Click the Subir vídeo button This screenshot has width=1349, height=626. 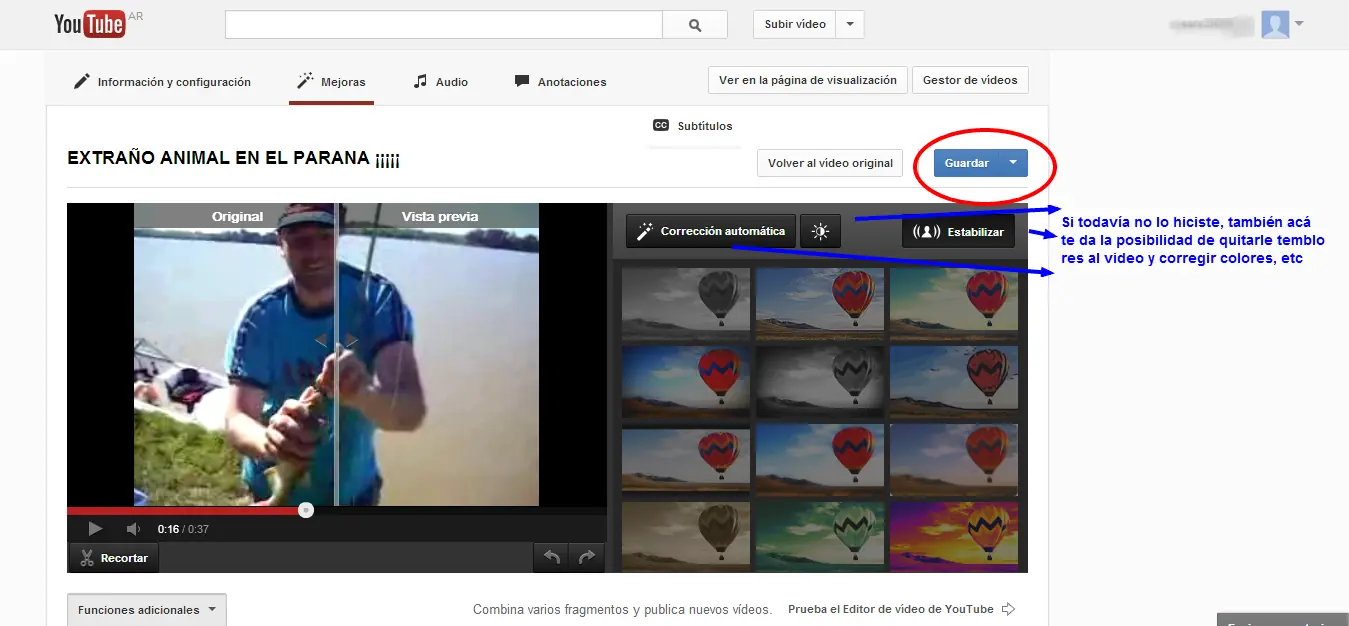click(795, 25)
